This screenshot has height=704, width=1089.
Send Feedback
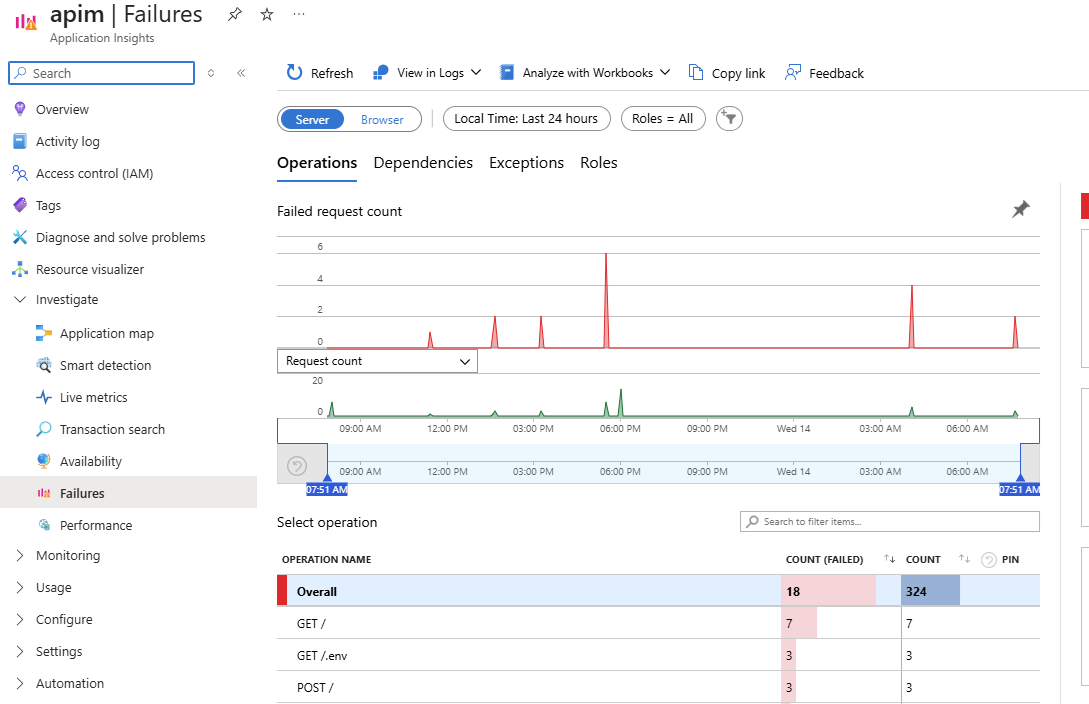(x=824, y=72)
